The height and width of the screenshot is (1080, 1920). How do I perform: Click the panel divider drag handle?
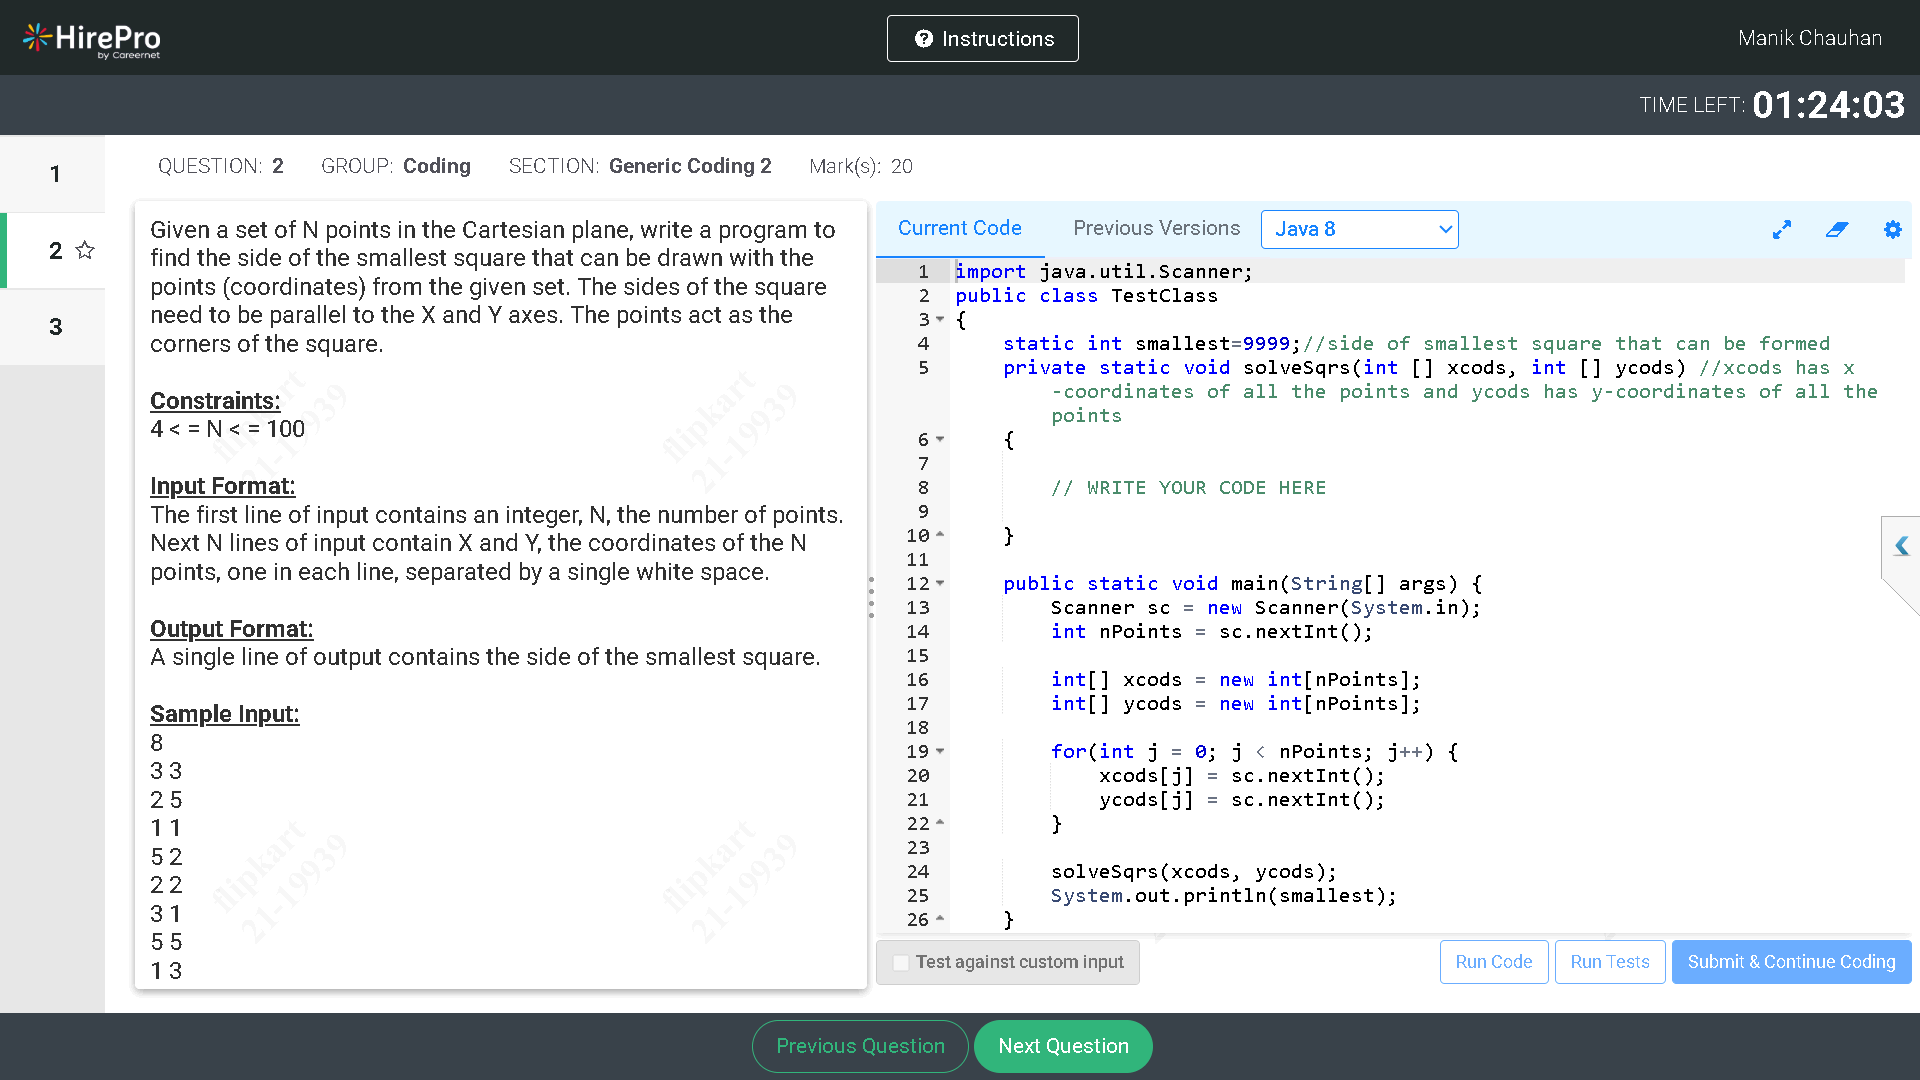(x=871, y=597)
